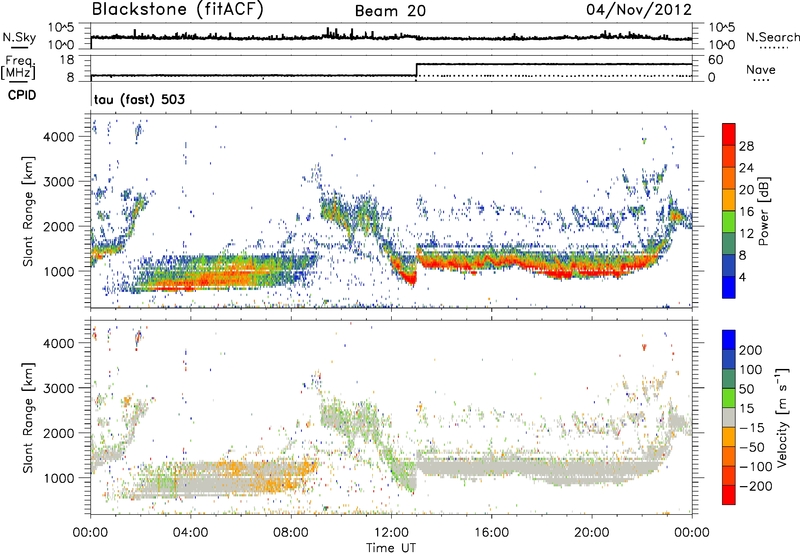800x554 pixels.
Task: Click the '28' power colorbar tick
Action: (x=746, y=146)
